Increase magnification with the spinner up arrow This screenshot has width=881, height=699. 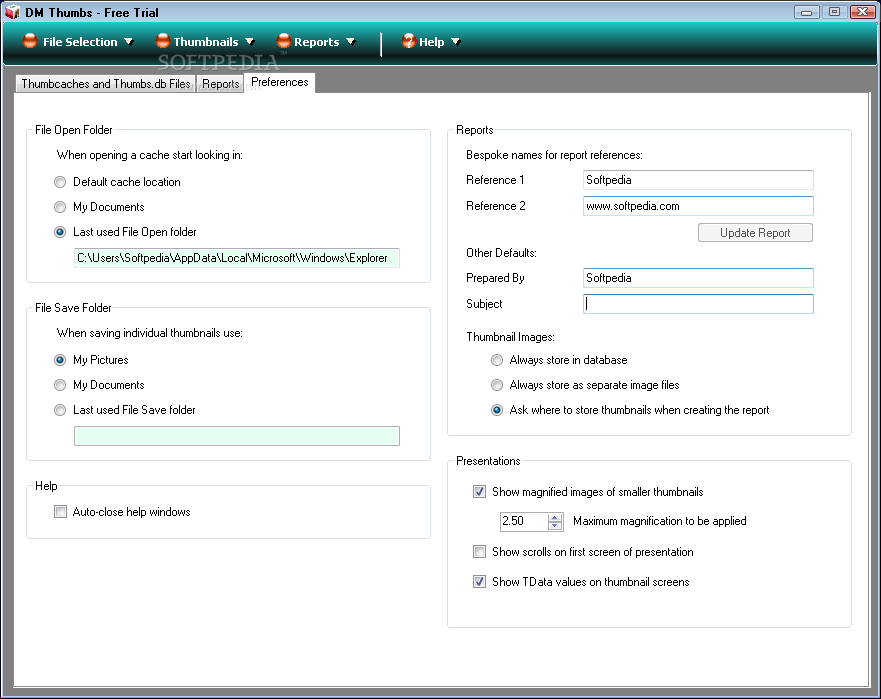555,518
